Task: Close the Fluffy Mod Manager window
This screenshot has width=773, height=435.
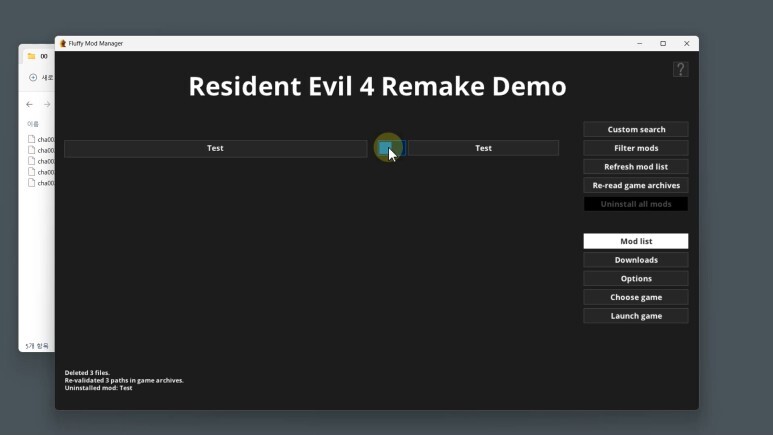Action: point(687,43)
